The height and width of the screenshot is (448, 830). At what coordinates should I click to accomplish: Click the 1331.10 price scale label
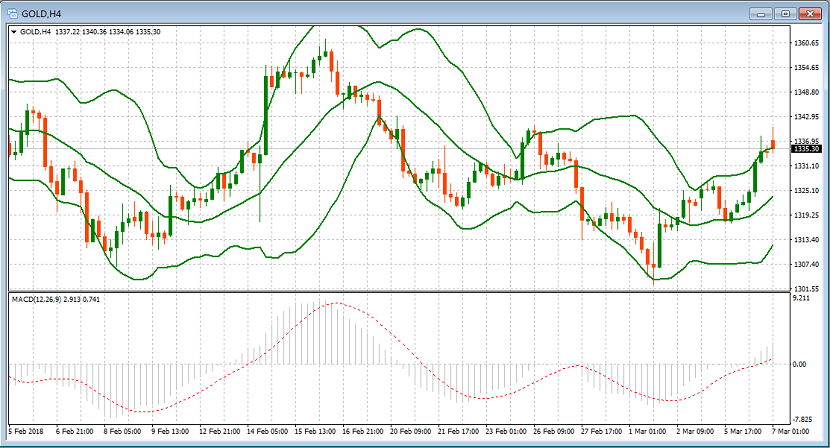click(807, 166)
